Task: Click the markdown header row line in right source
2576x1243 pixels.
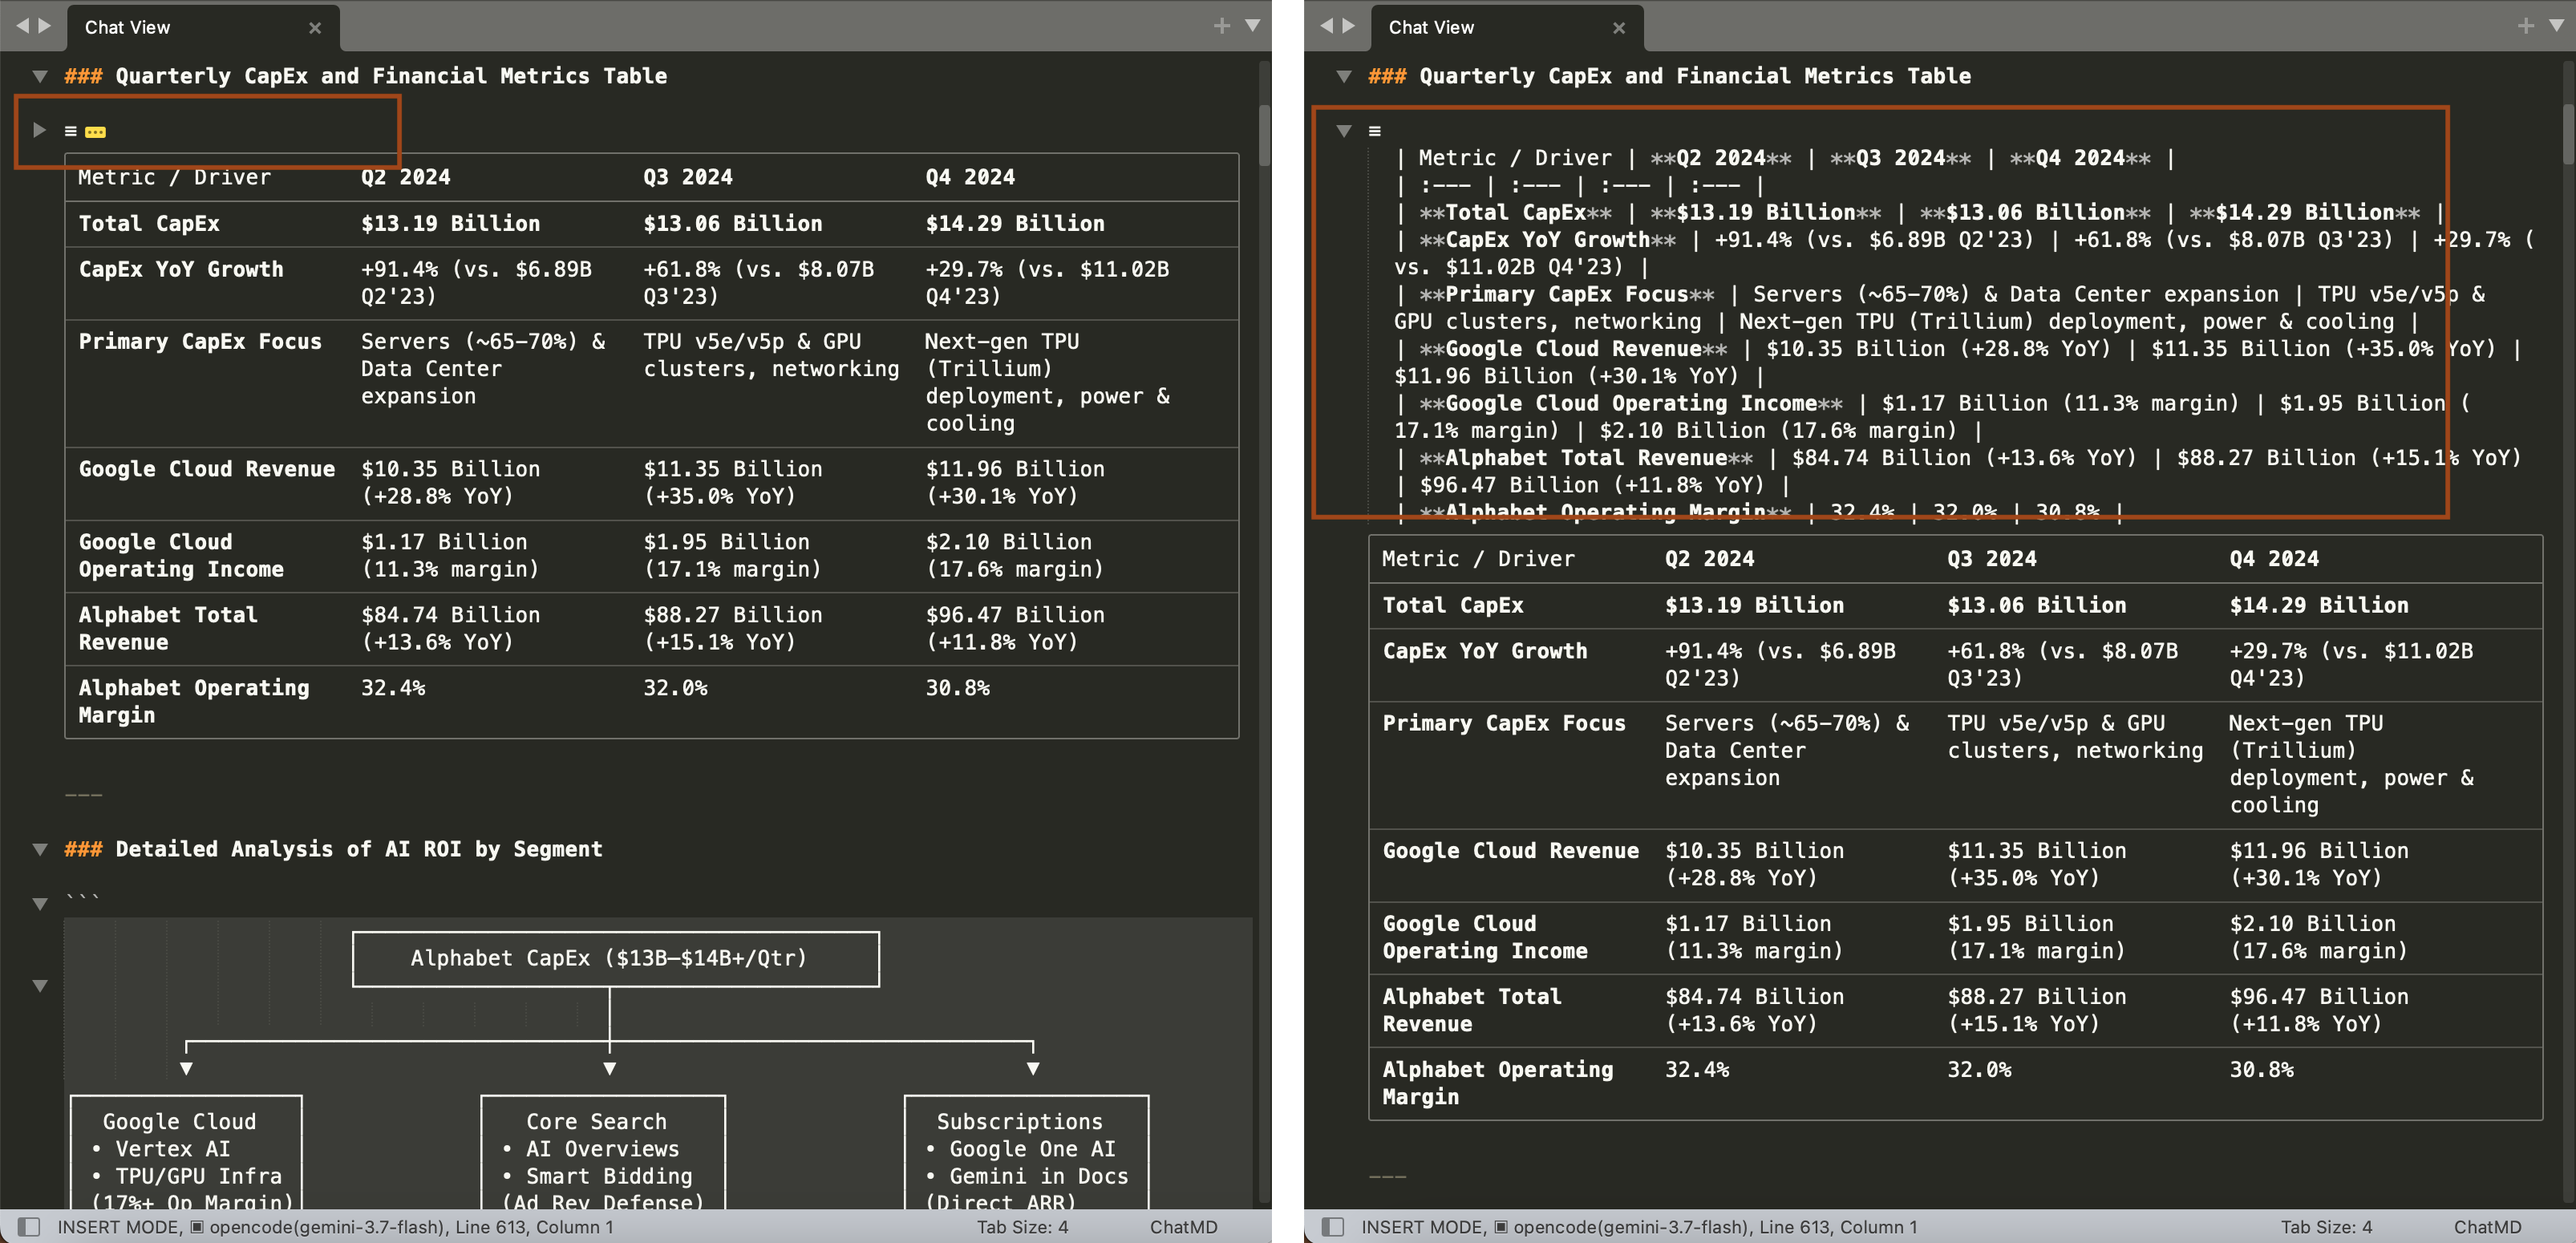Action: tap(1784, 158)
